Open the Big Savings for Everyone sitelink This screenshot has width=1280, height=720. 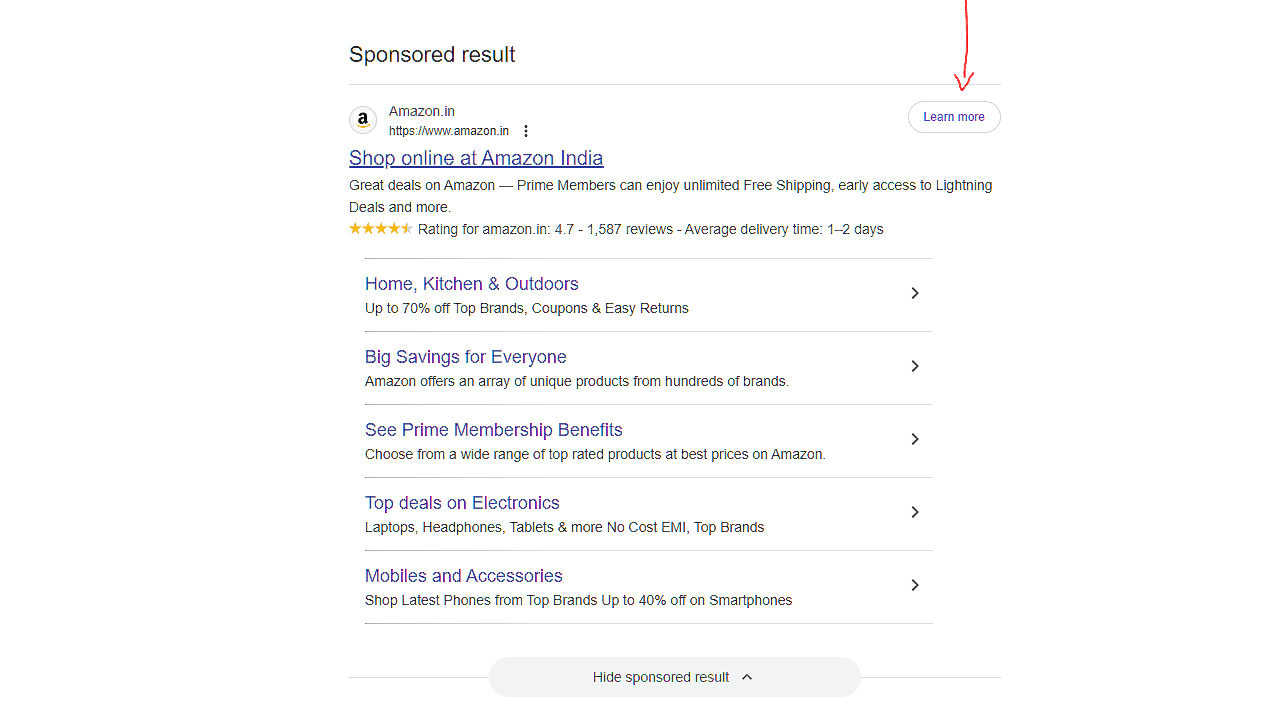tap(465, 357)
